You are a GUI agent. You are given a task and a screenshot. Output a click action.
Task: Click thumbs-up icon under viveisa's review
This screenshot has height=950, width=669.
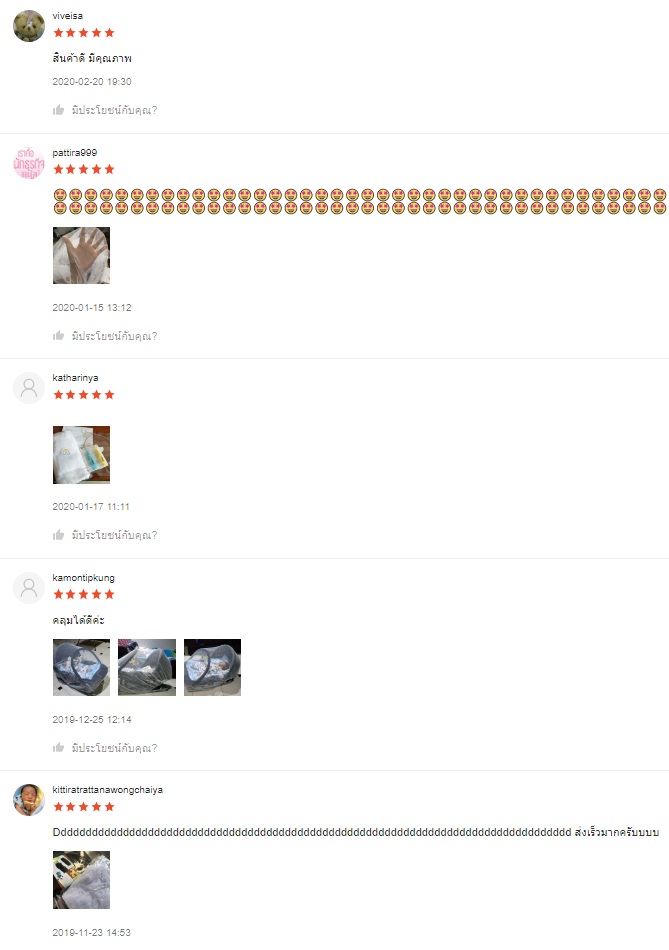(x=59, y=110)
